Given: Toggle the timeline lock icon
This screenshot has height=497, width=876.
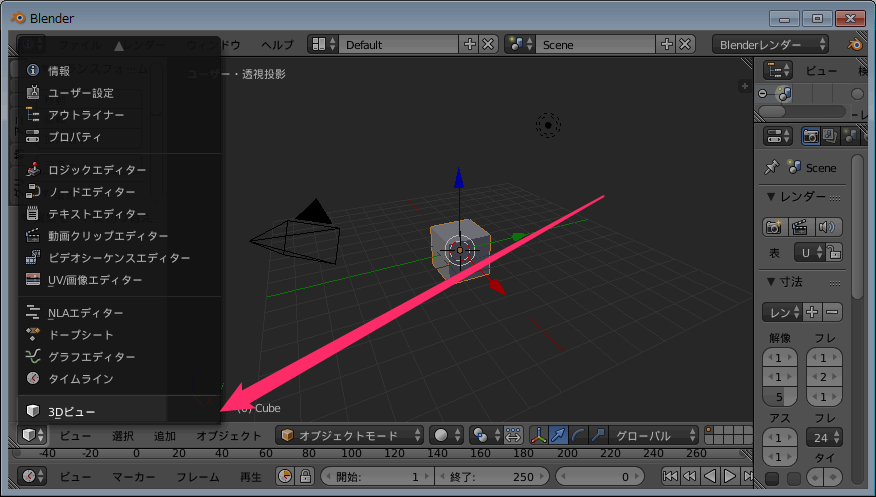Looking at the screenshot, I should [305, 476].
